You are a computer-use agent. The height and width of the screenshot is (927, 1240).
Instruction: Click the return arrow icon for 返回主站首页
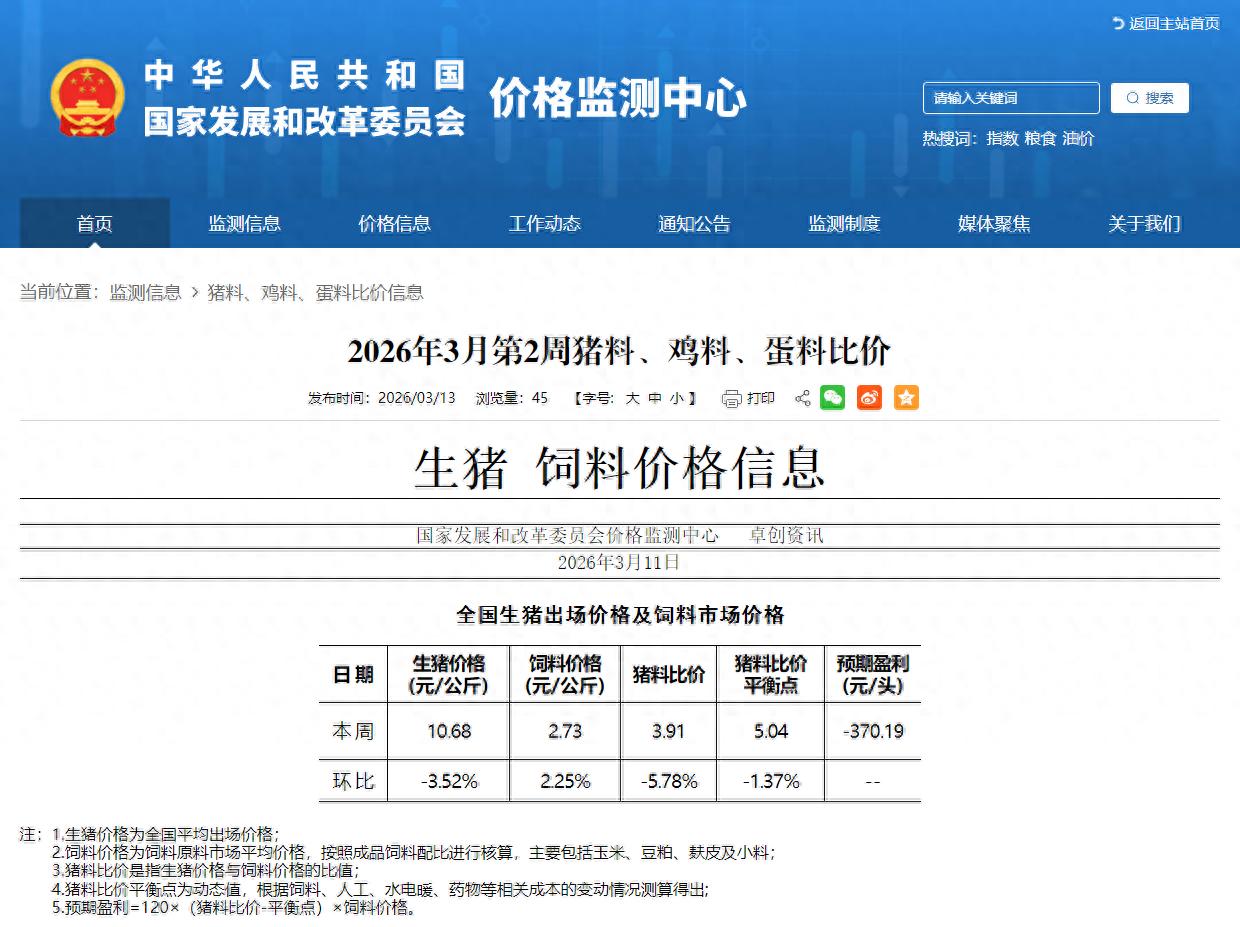click(1118, 23)
